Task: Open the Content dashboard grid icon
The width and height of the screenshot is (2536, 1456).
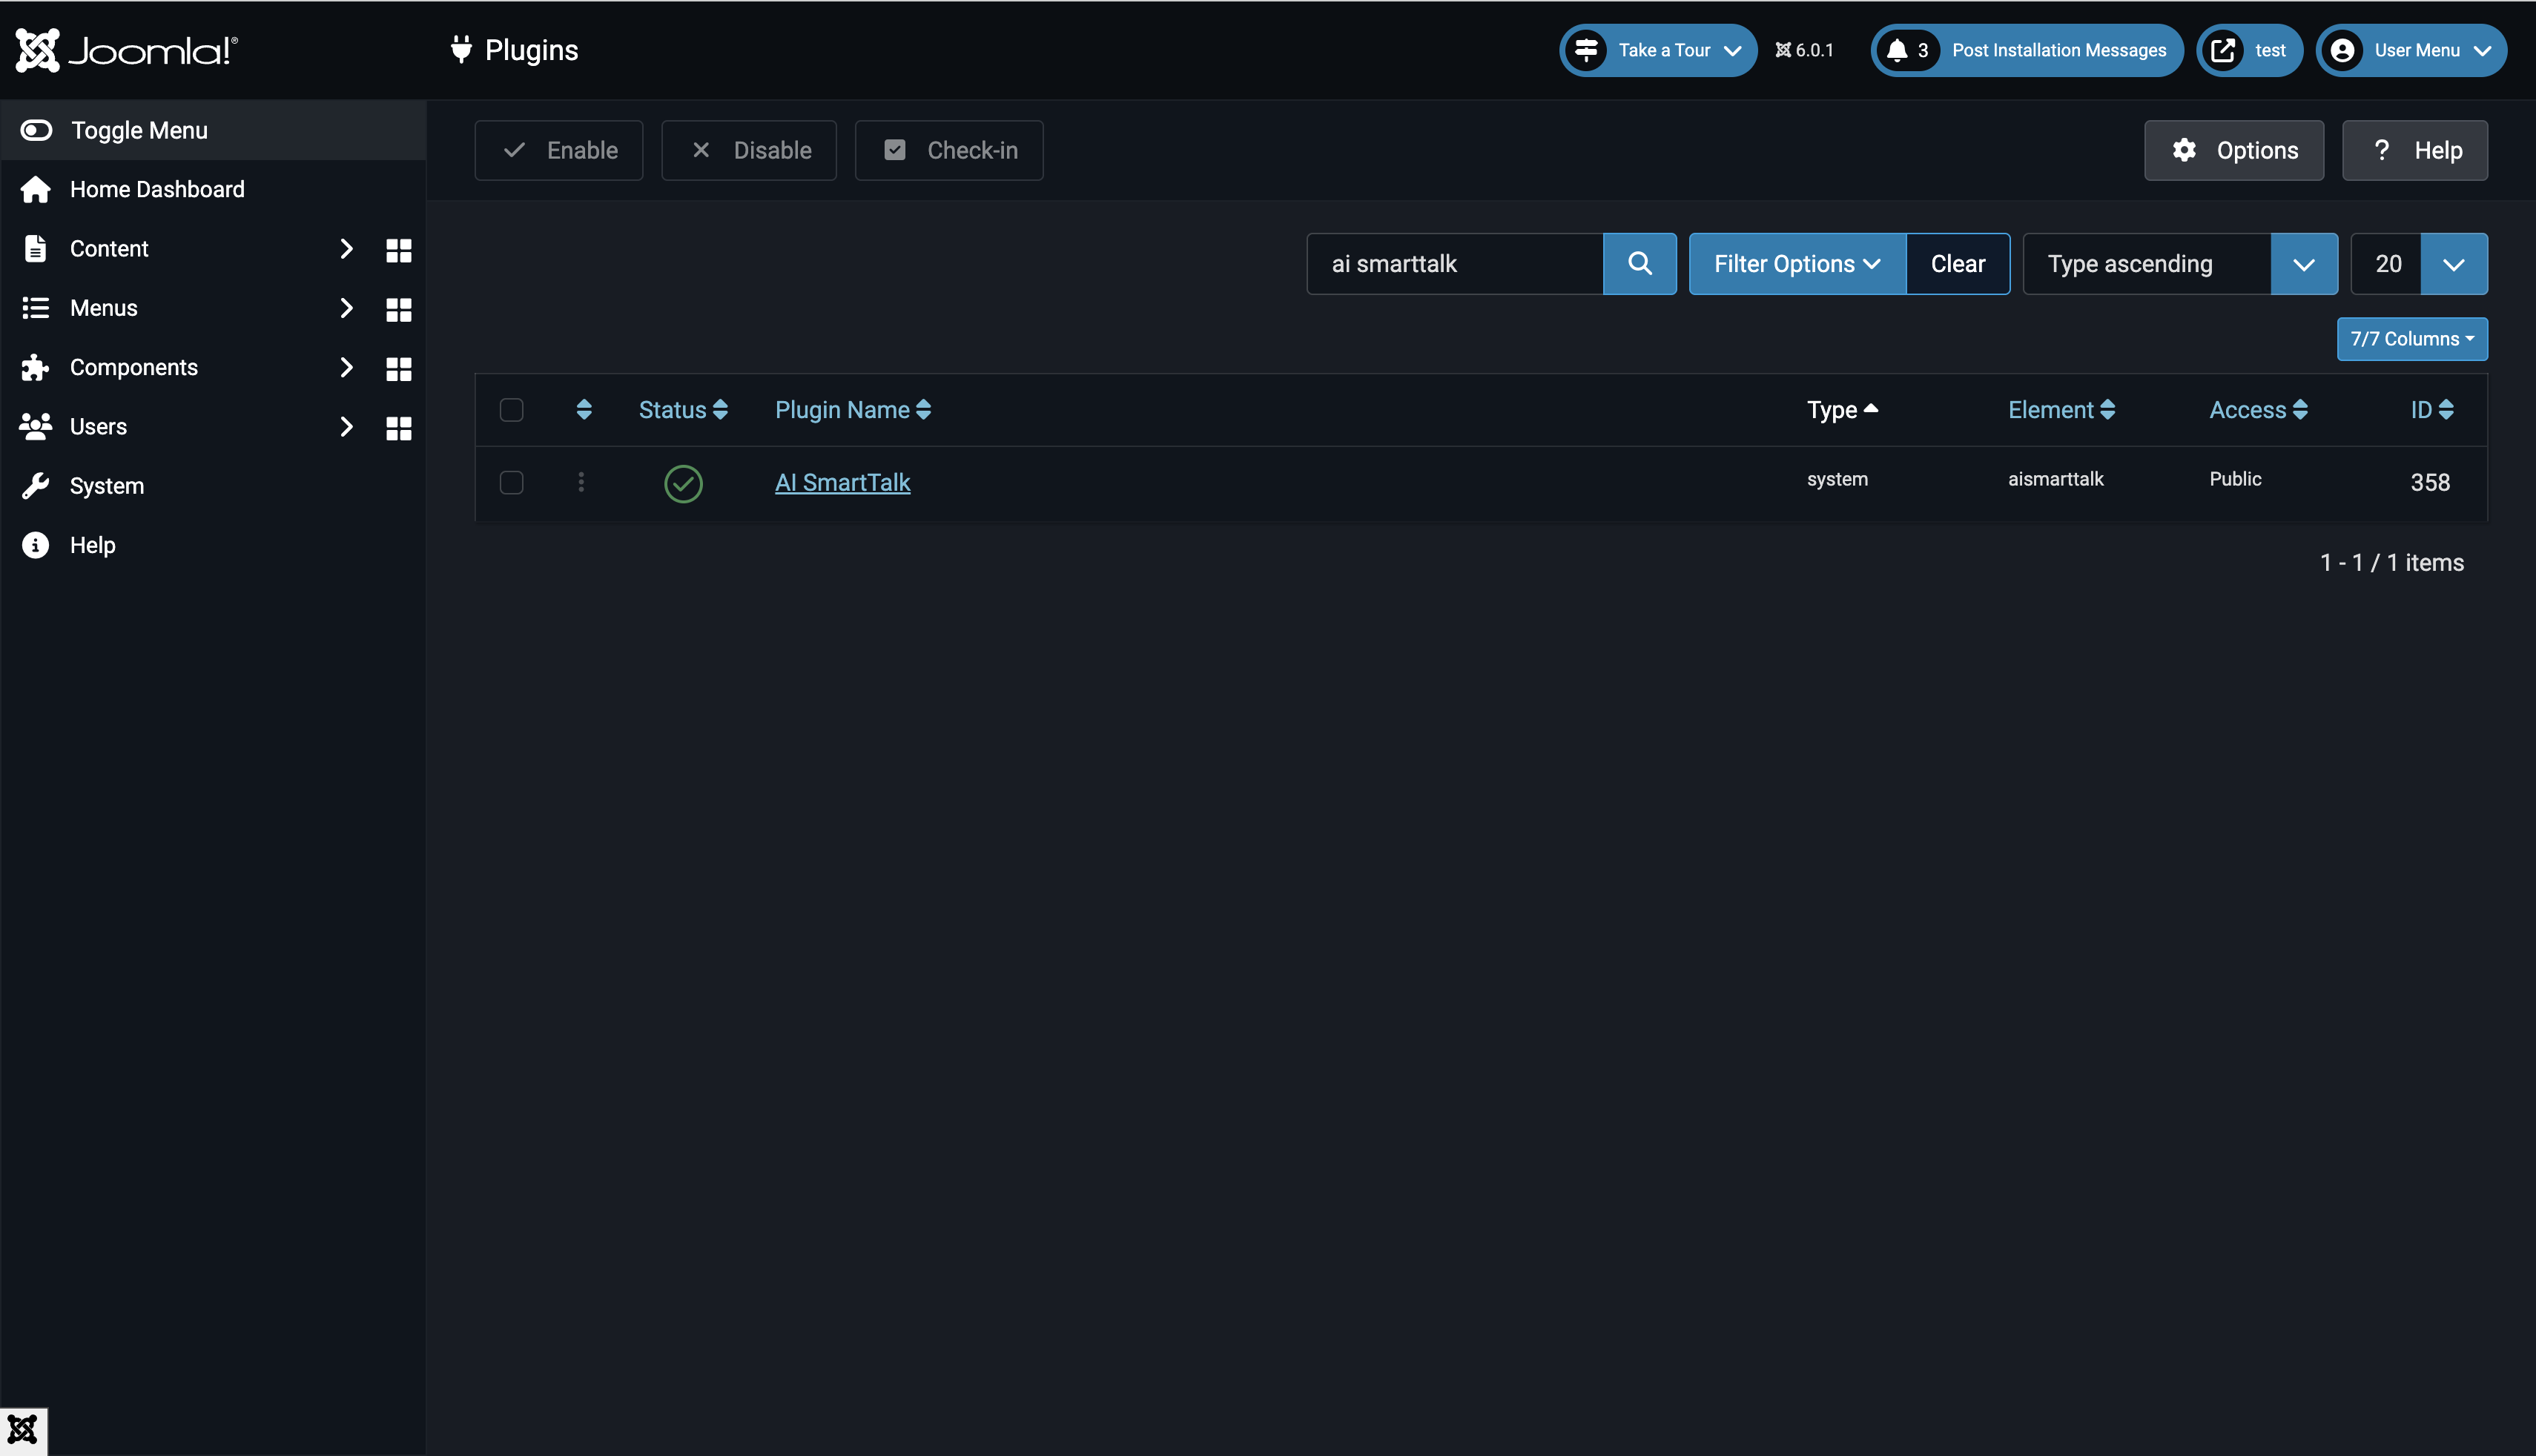Action: tap(398, 251)
